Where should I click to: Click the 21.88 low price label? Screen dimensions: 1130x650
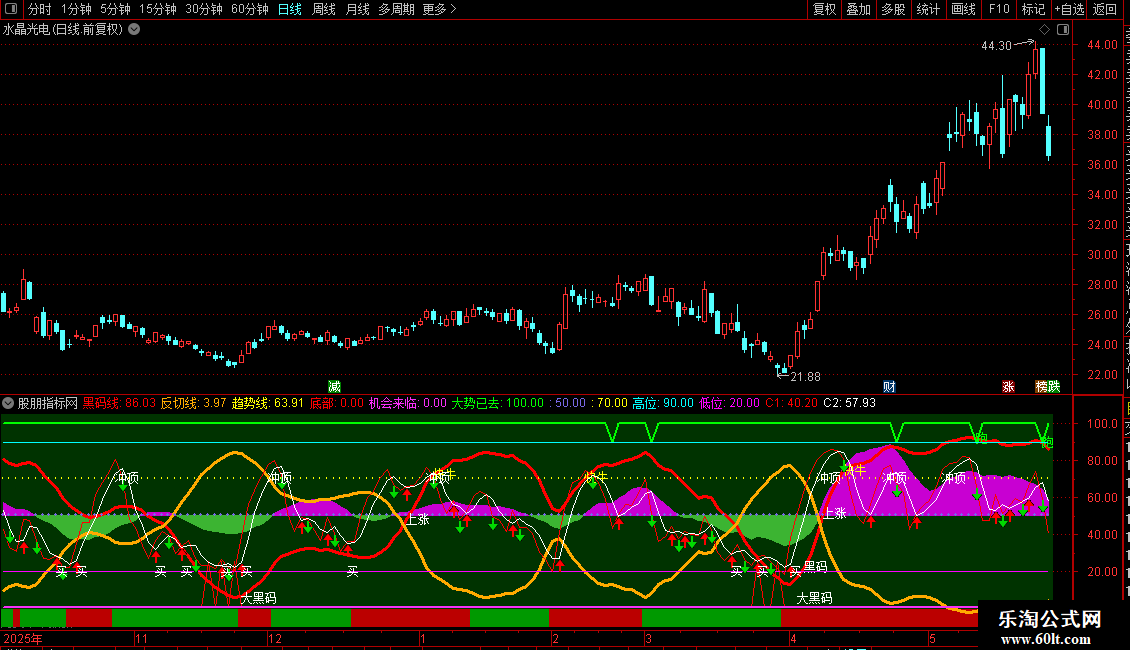pyautogui.click(x=805, y=376)
